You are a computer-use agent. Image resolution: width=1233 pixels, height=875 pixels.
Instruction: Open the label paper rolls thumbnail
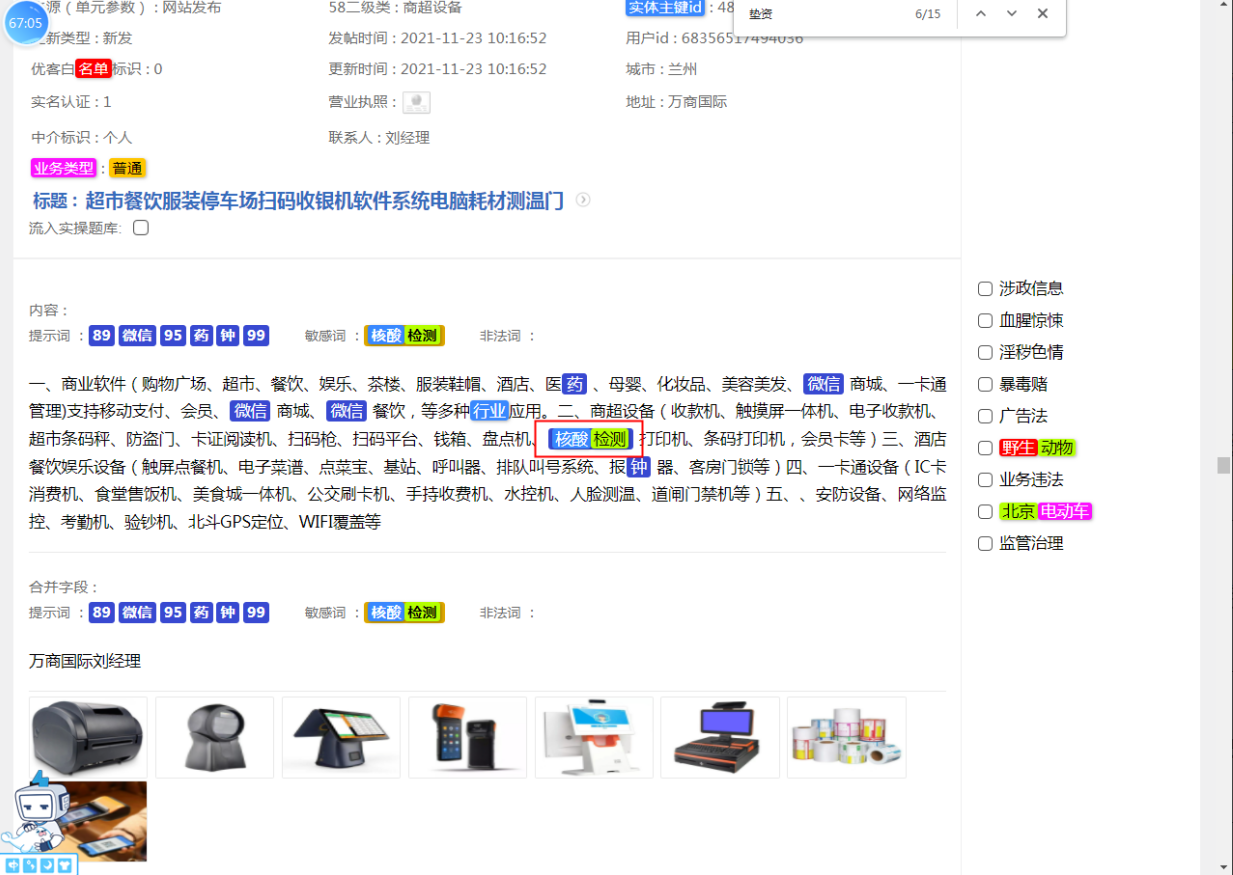coord(847,738)
